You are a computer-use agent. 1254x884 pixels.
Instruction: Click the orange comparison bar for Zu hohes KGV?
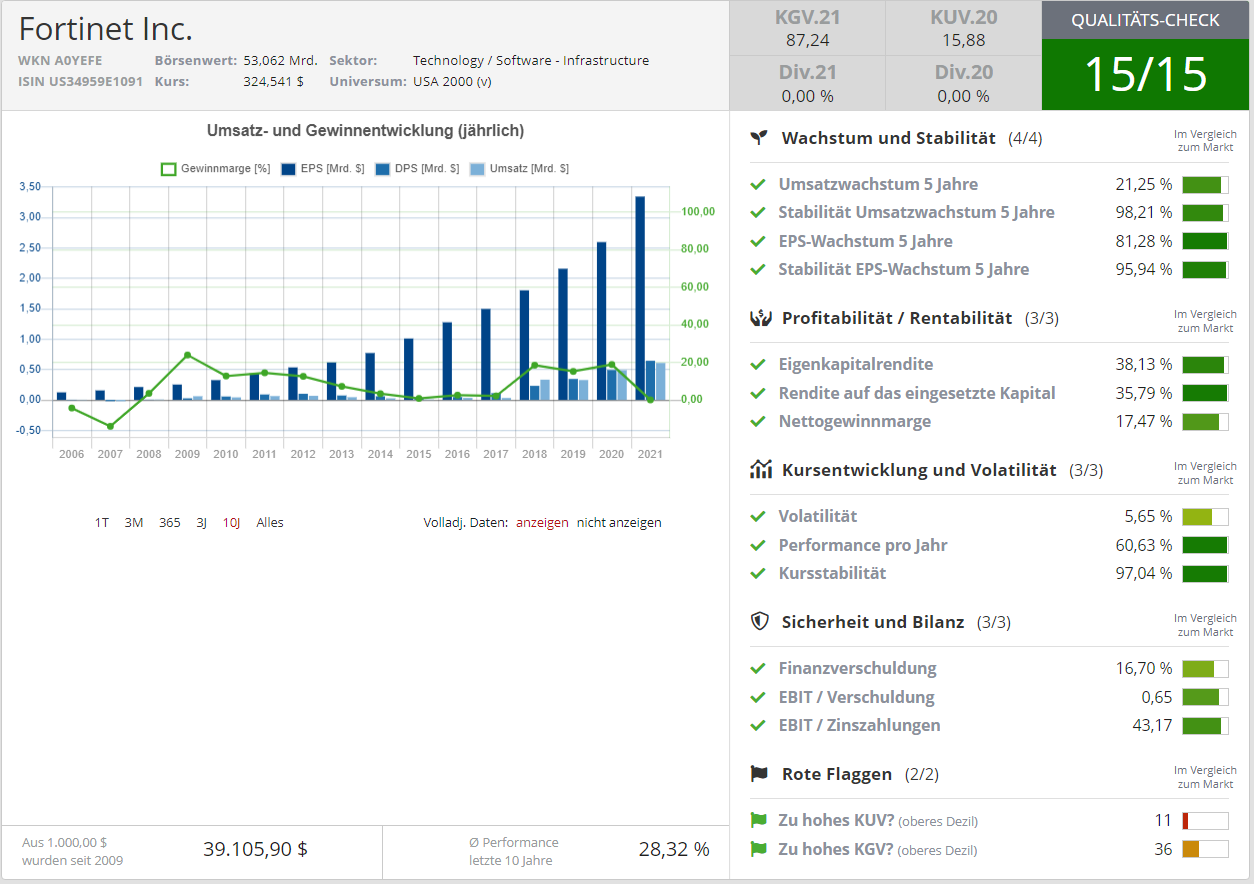(1205, 850)
